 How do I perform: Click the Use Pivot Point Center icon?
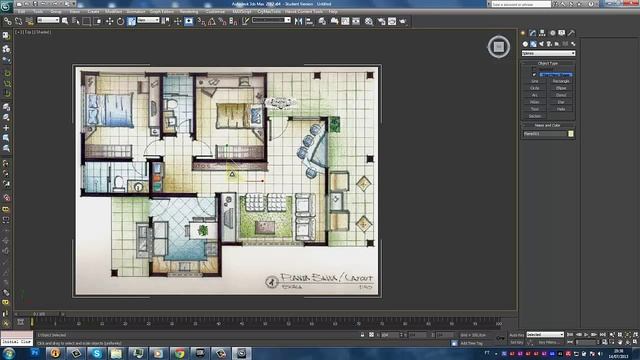tap(165, 21)
